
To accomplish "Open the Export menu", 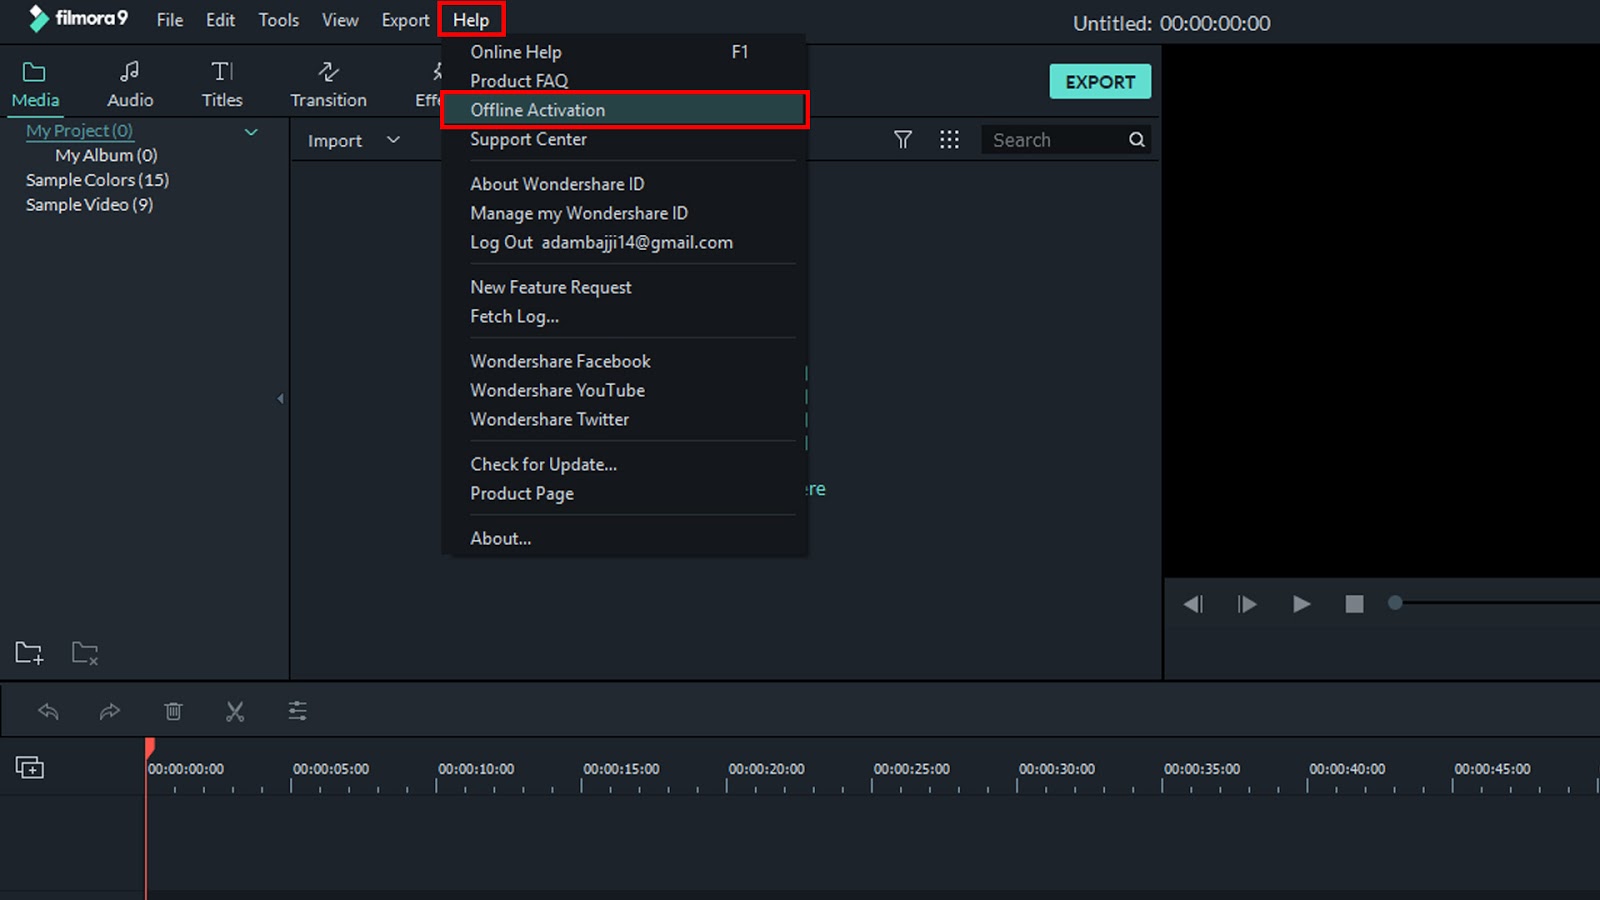I will click(x=405, y=20).
